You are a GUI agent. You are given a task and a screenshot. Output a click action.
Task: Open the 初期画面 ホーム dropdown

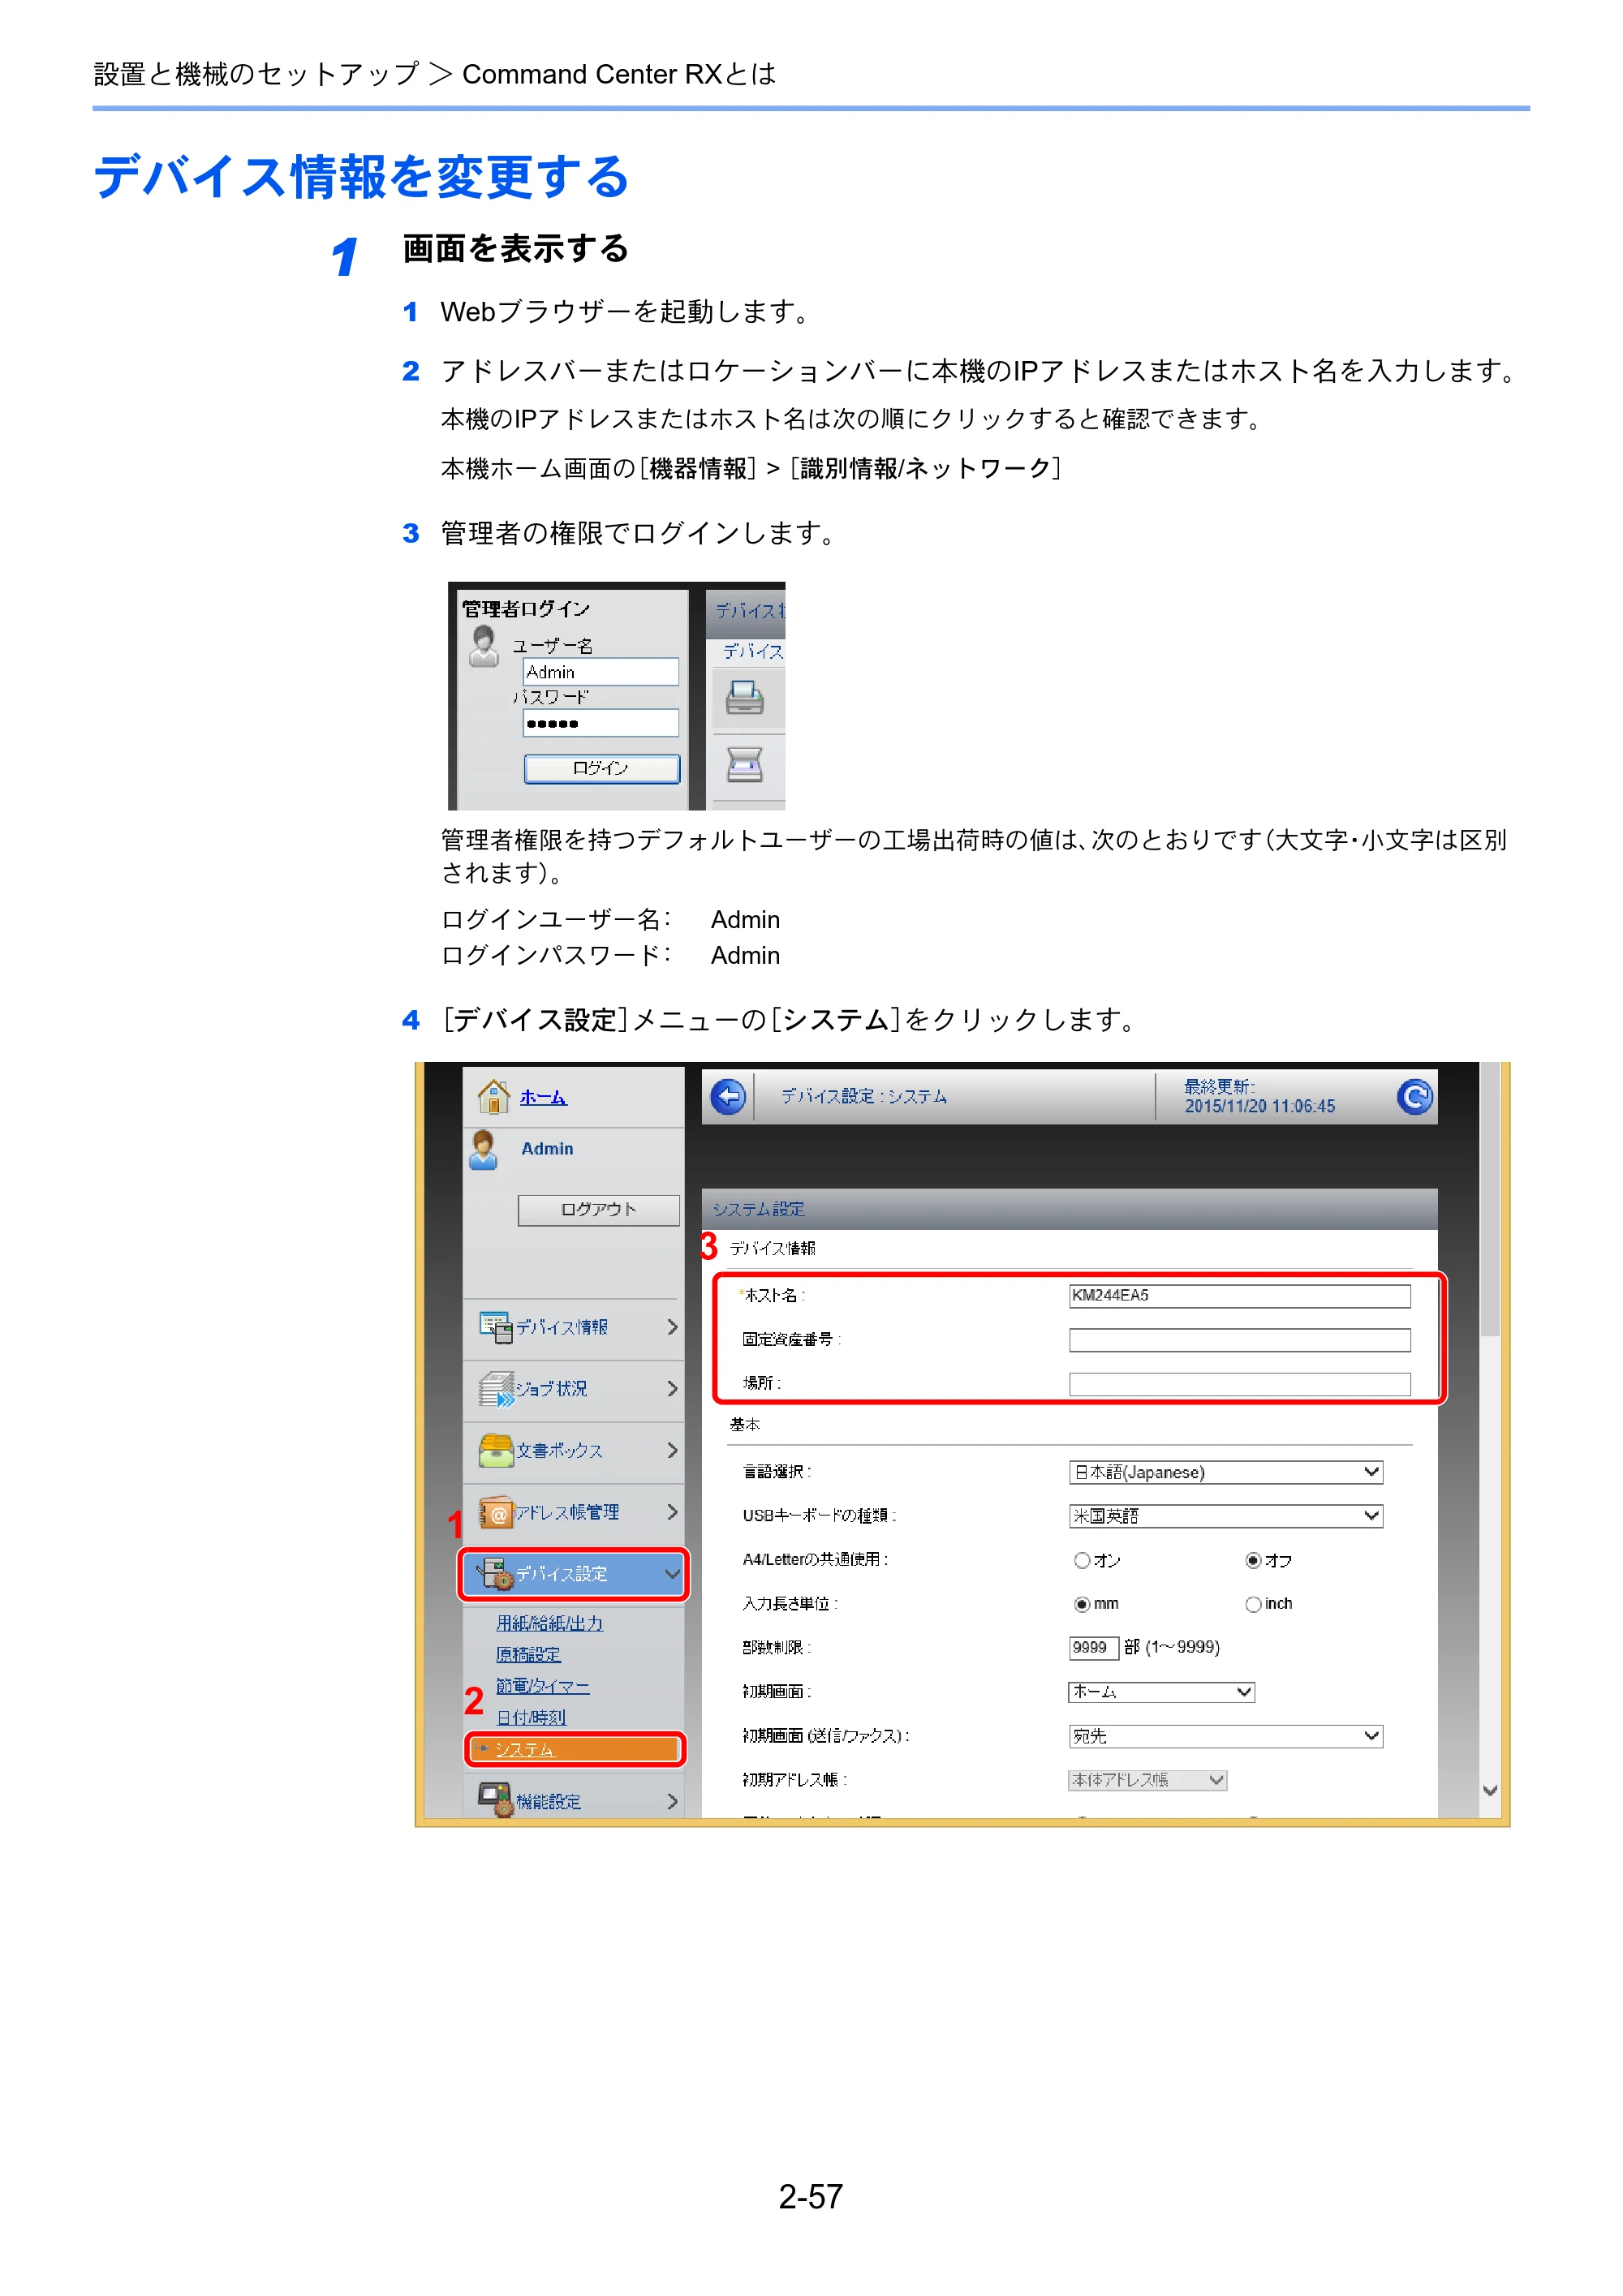pos(1162,1692)
